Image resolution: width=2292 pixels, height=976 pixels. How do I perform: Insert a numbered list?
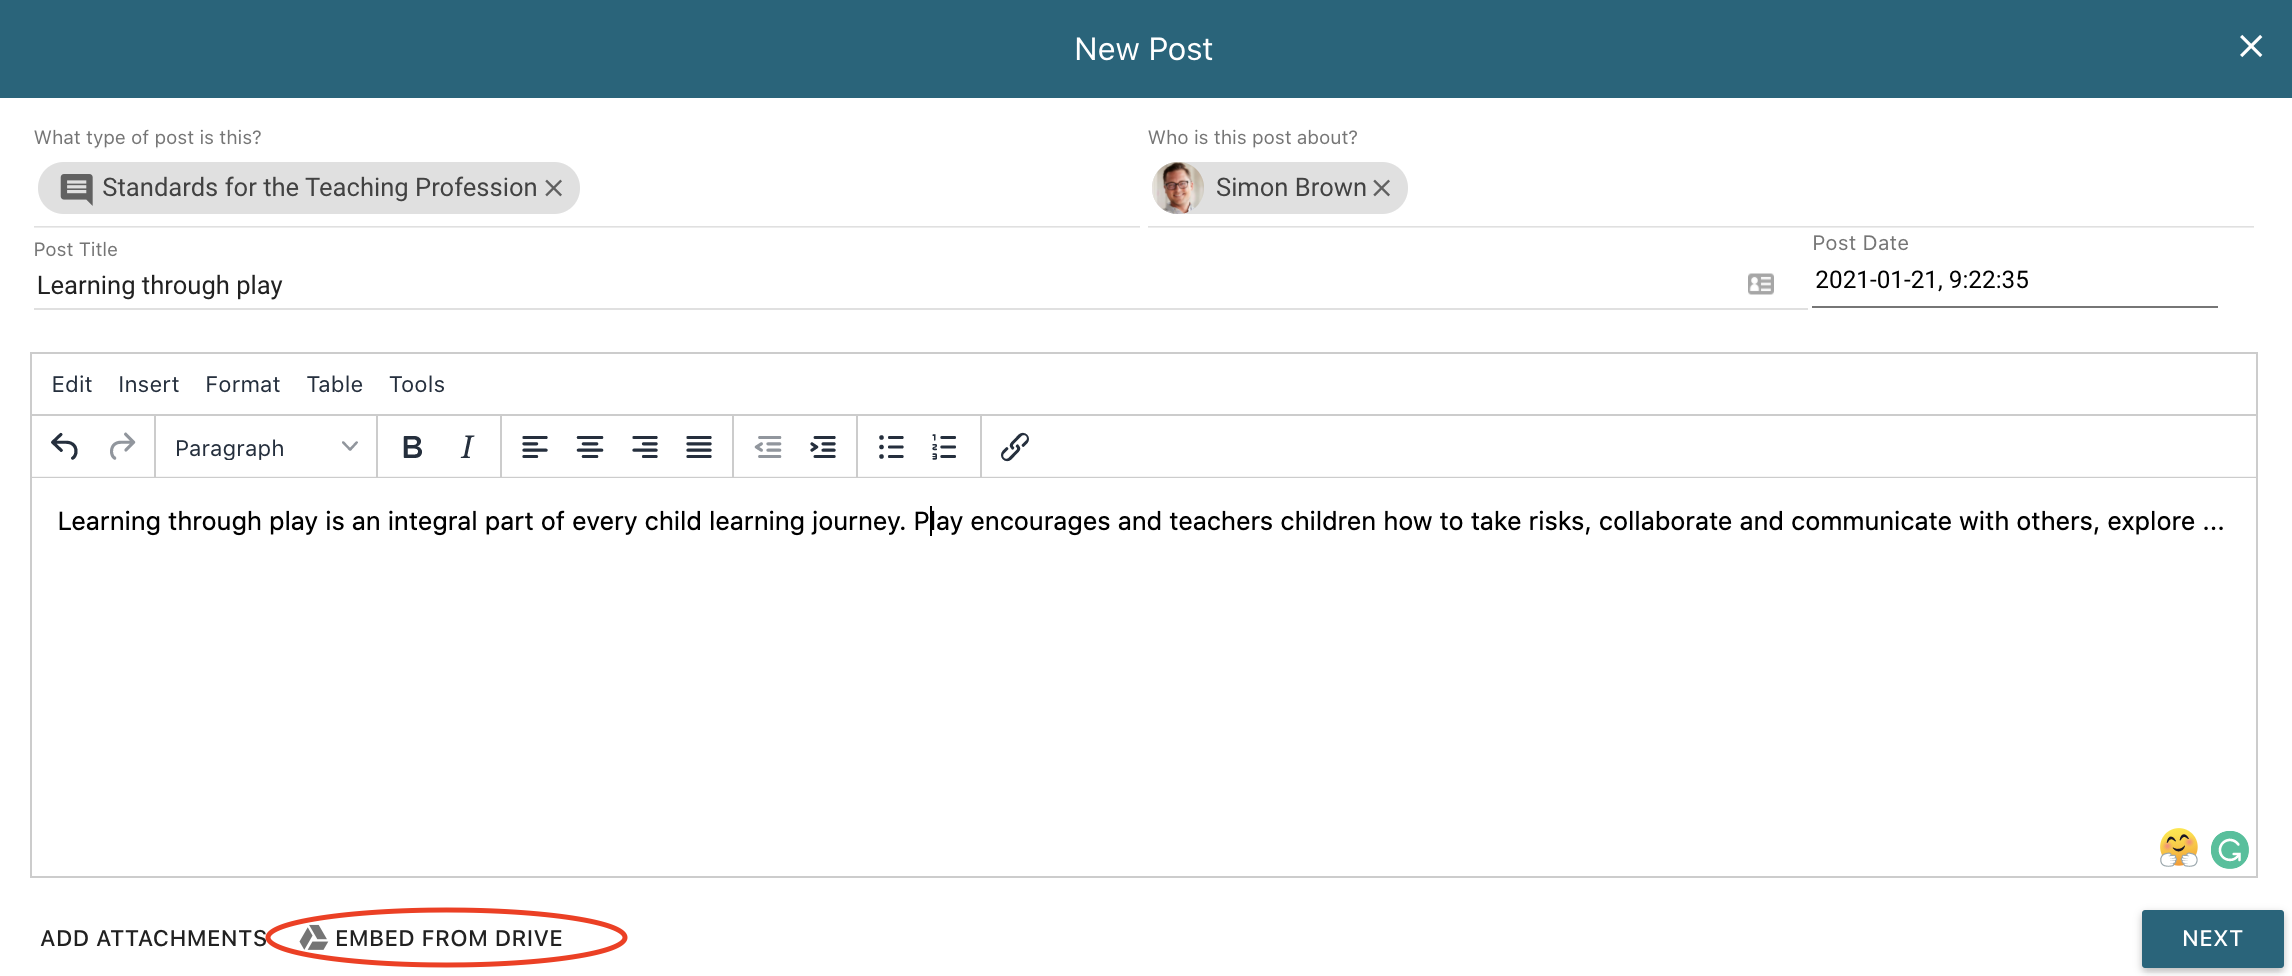944,447
